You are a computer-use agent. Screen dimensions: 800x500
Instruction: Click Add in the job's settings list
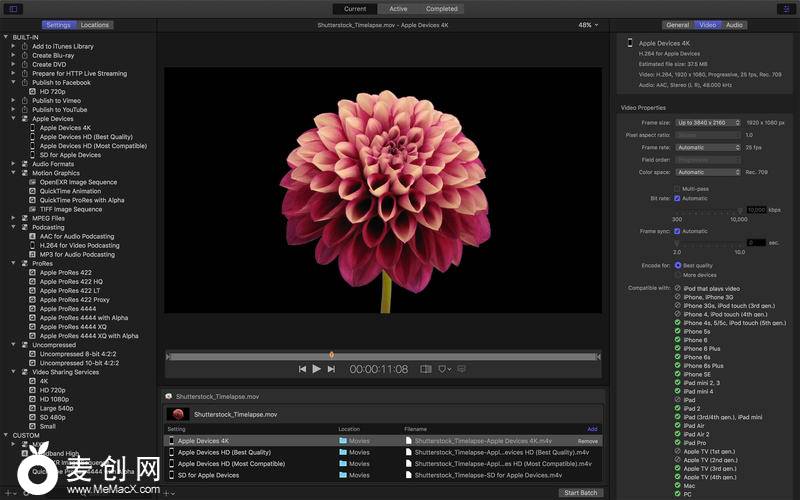pos(592,429)
